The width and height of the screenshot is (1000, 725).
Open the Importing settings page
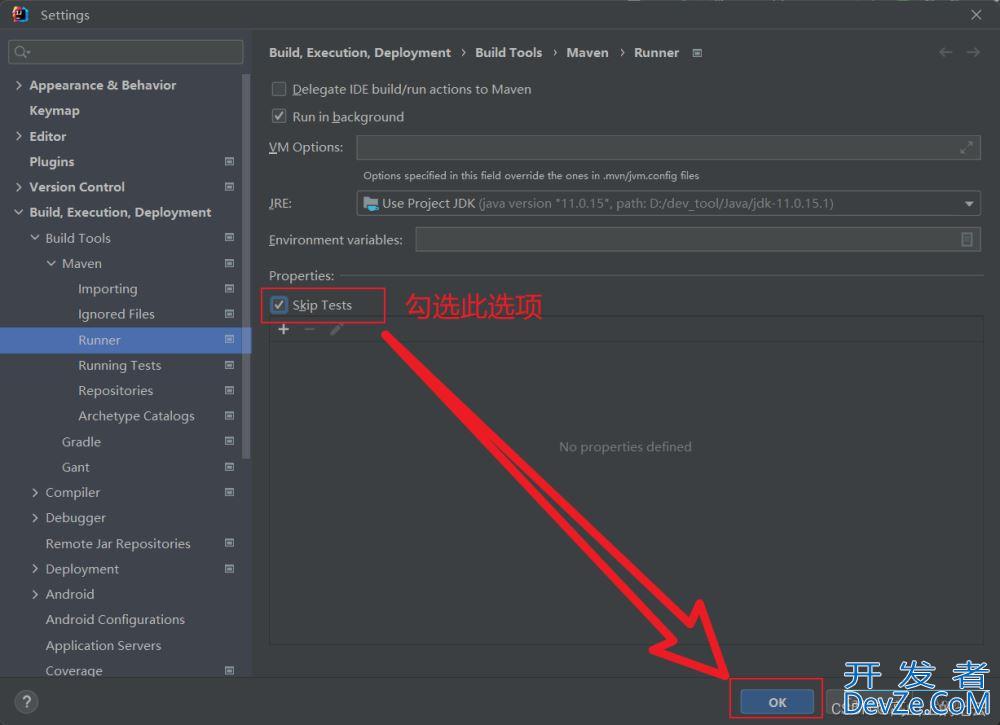108,289
